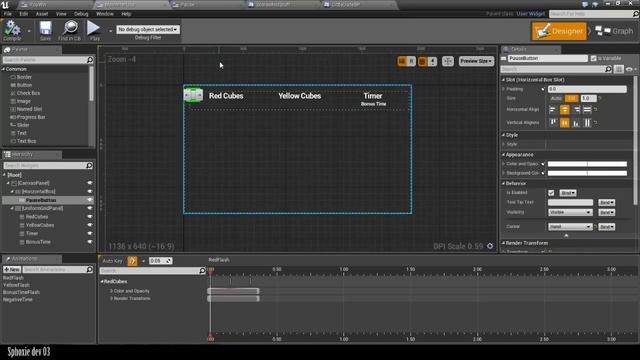Open Play options dropdown arrow
This screenshot has width=640, height=360.
pos(110,31)
